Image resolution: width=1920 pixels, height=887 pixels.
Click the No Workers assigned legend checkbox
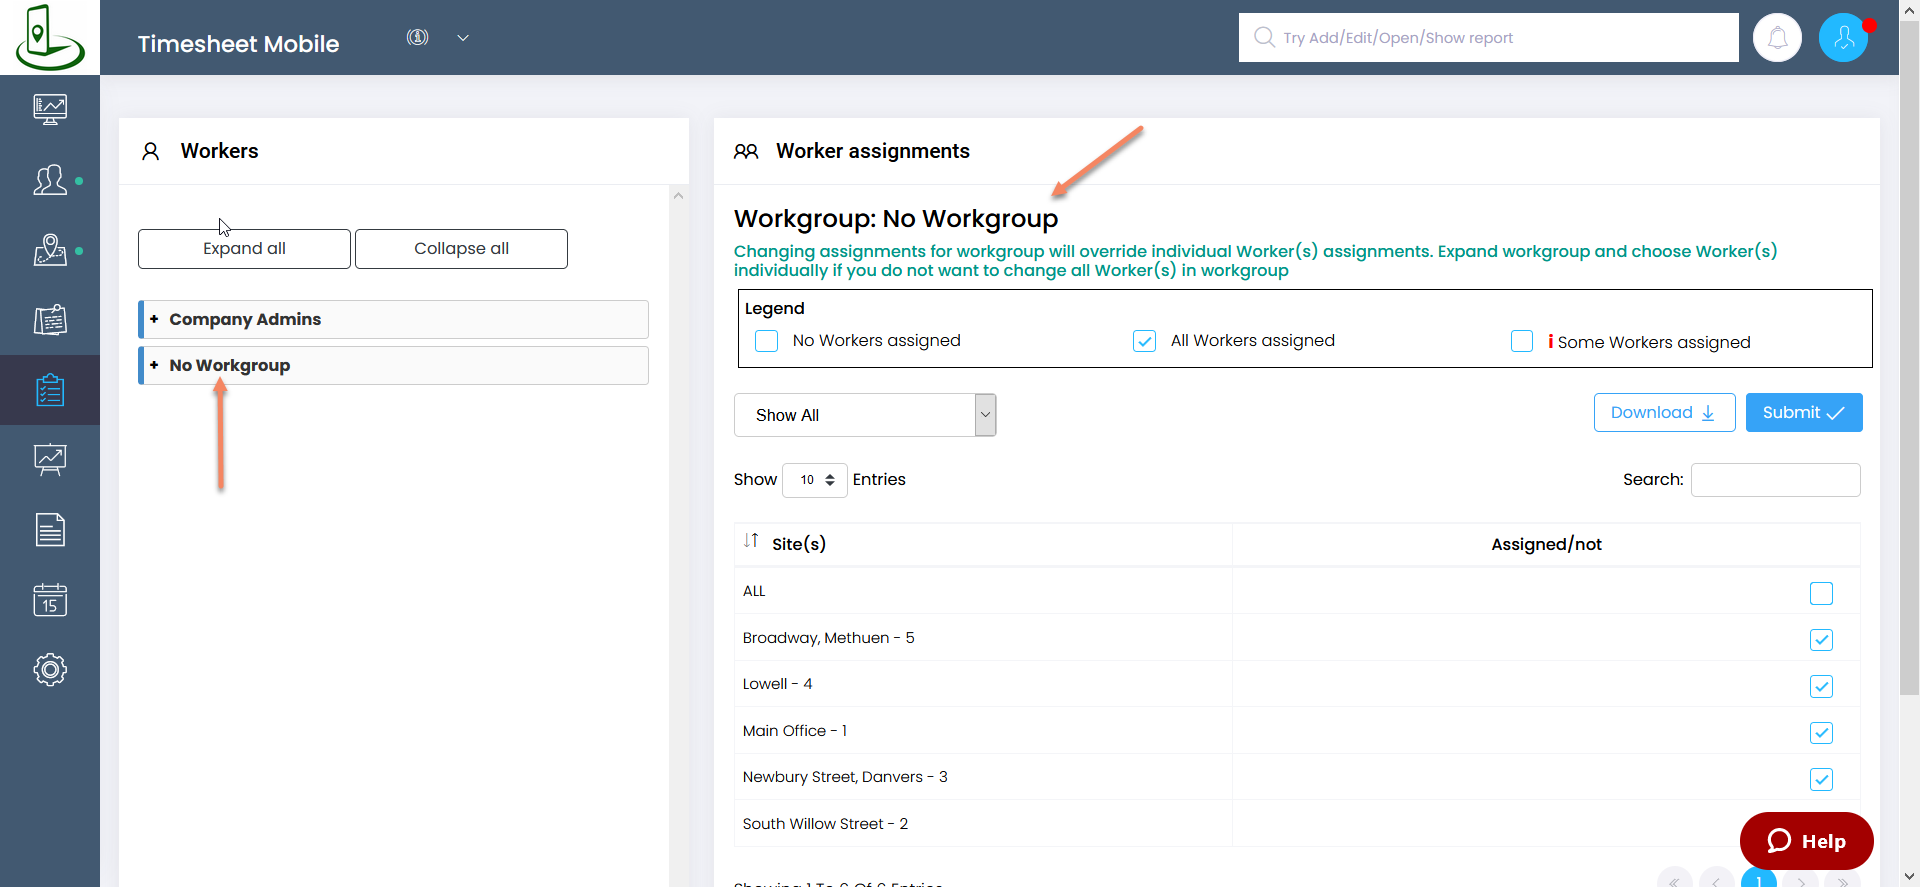pos(766,341)
